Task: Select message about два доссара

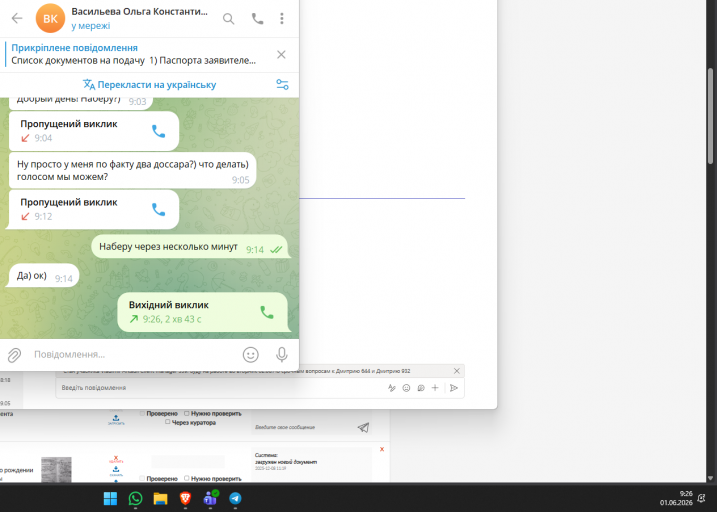Action: click(x=133, y=171)
